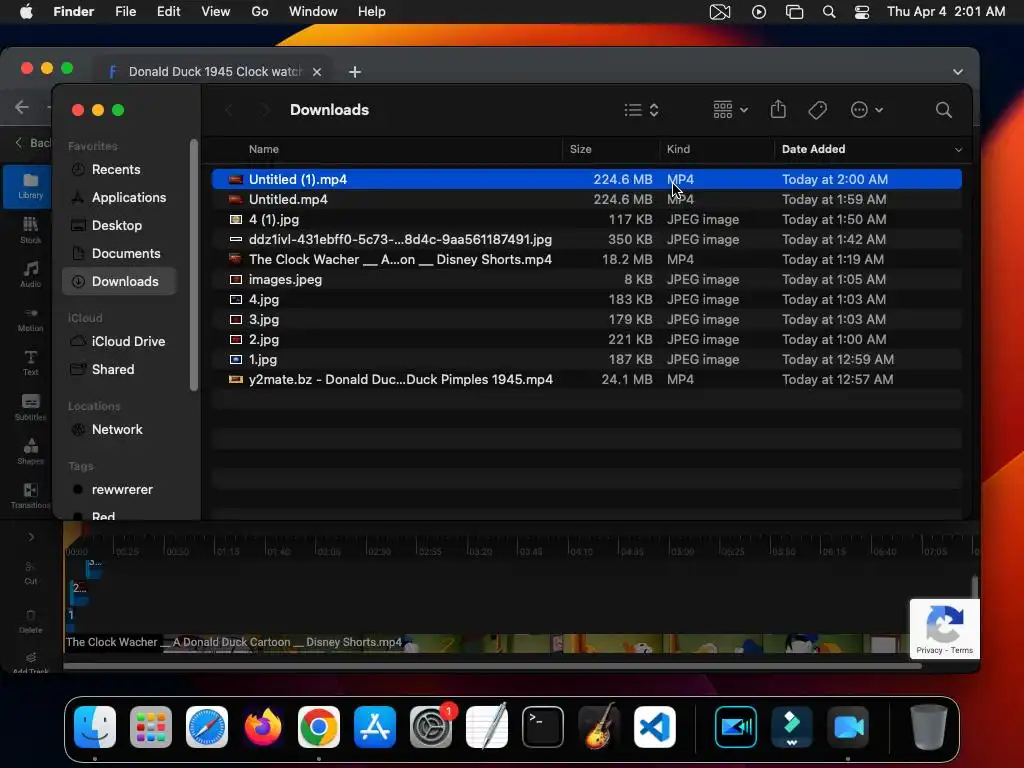Open Zoom from the Dock
The image size is (1024, 768).
point(848,727)
